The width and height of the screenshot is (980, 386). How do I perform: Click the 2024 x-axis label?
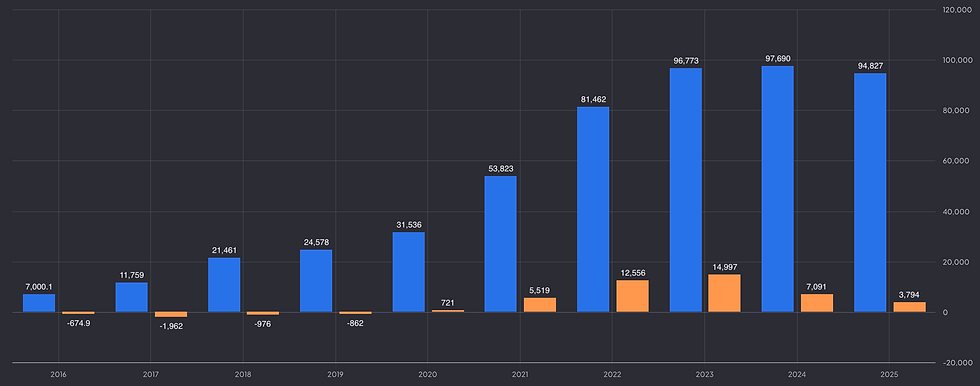(797, 374)
